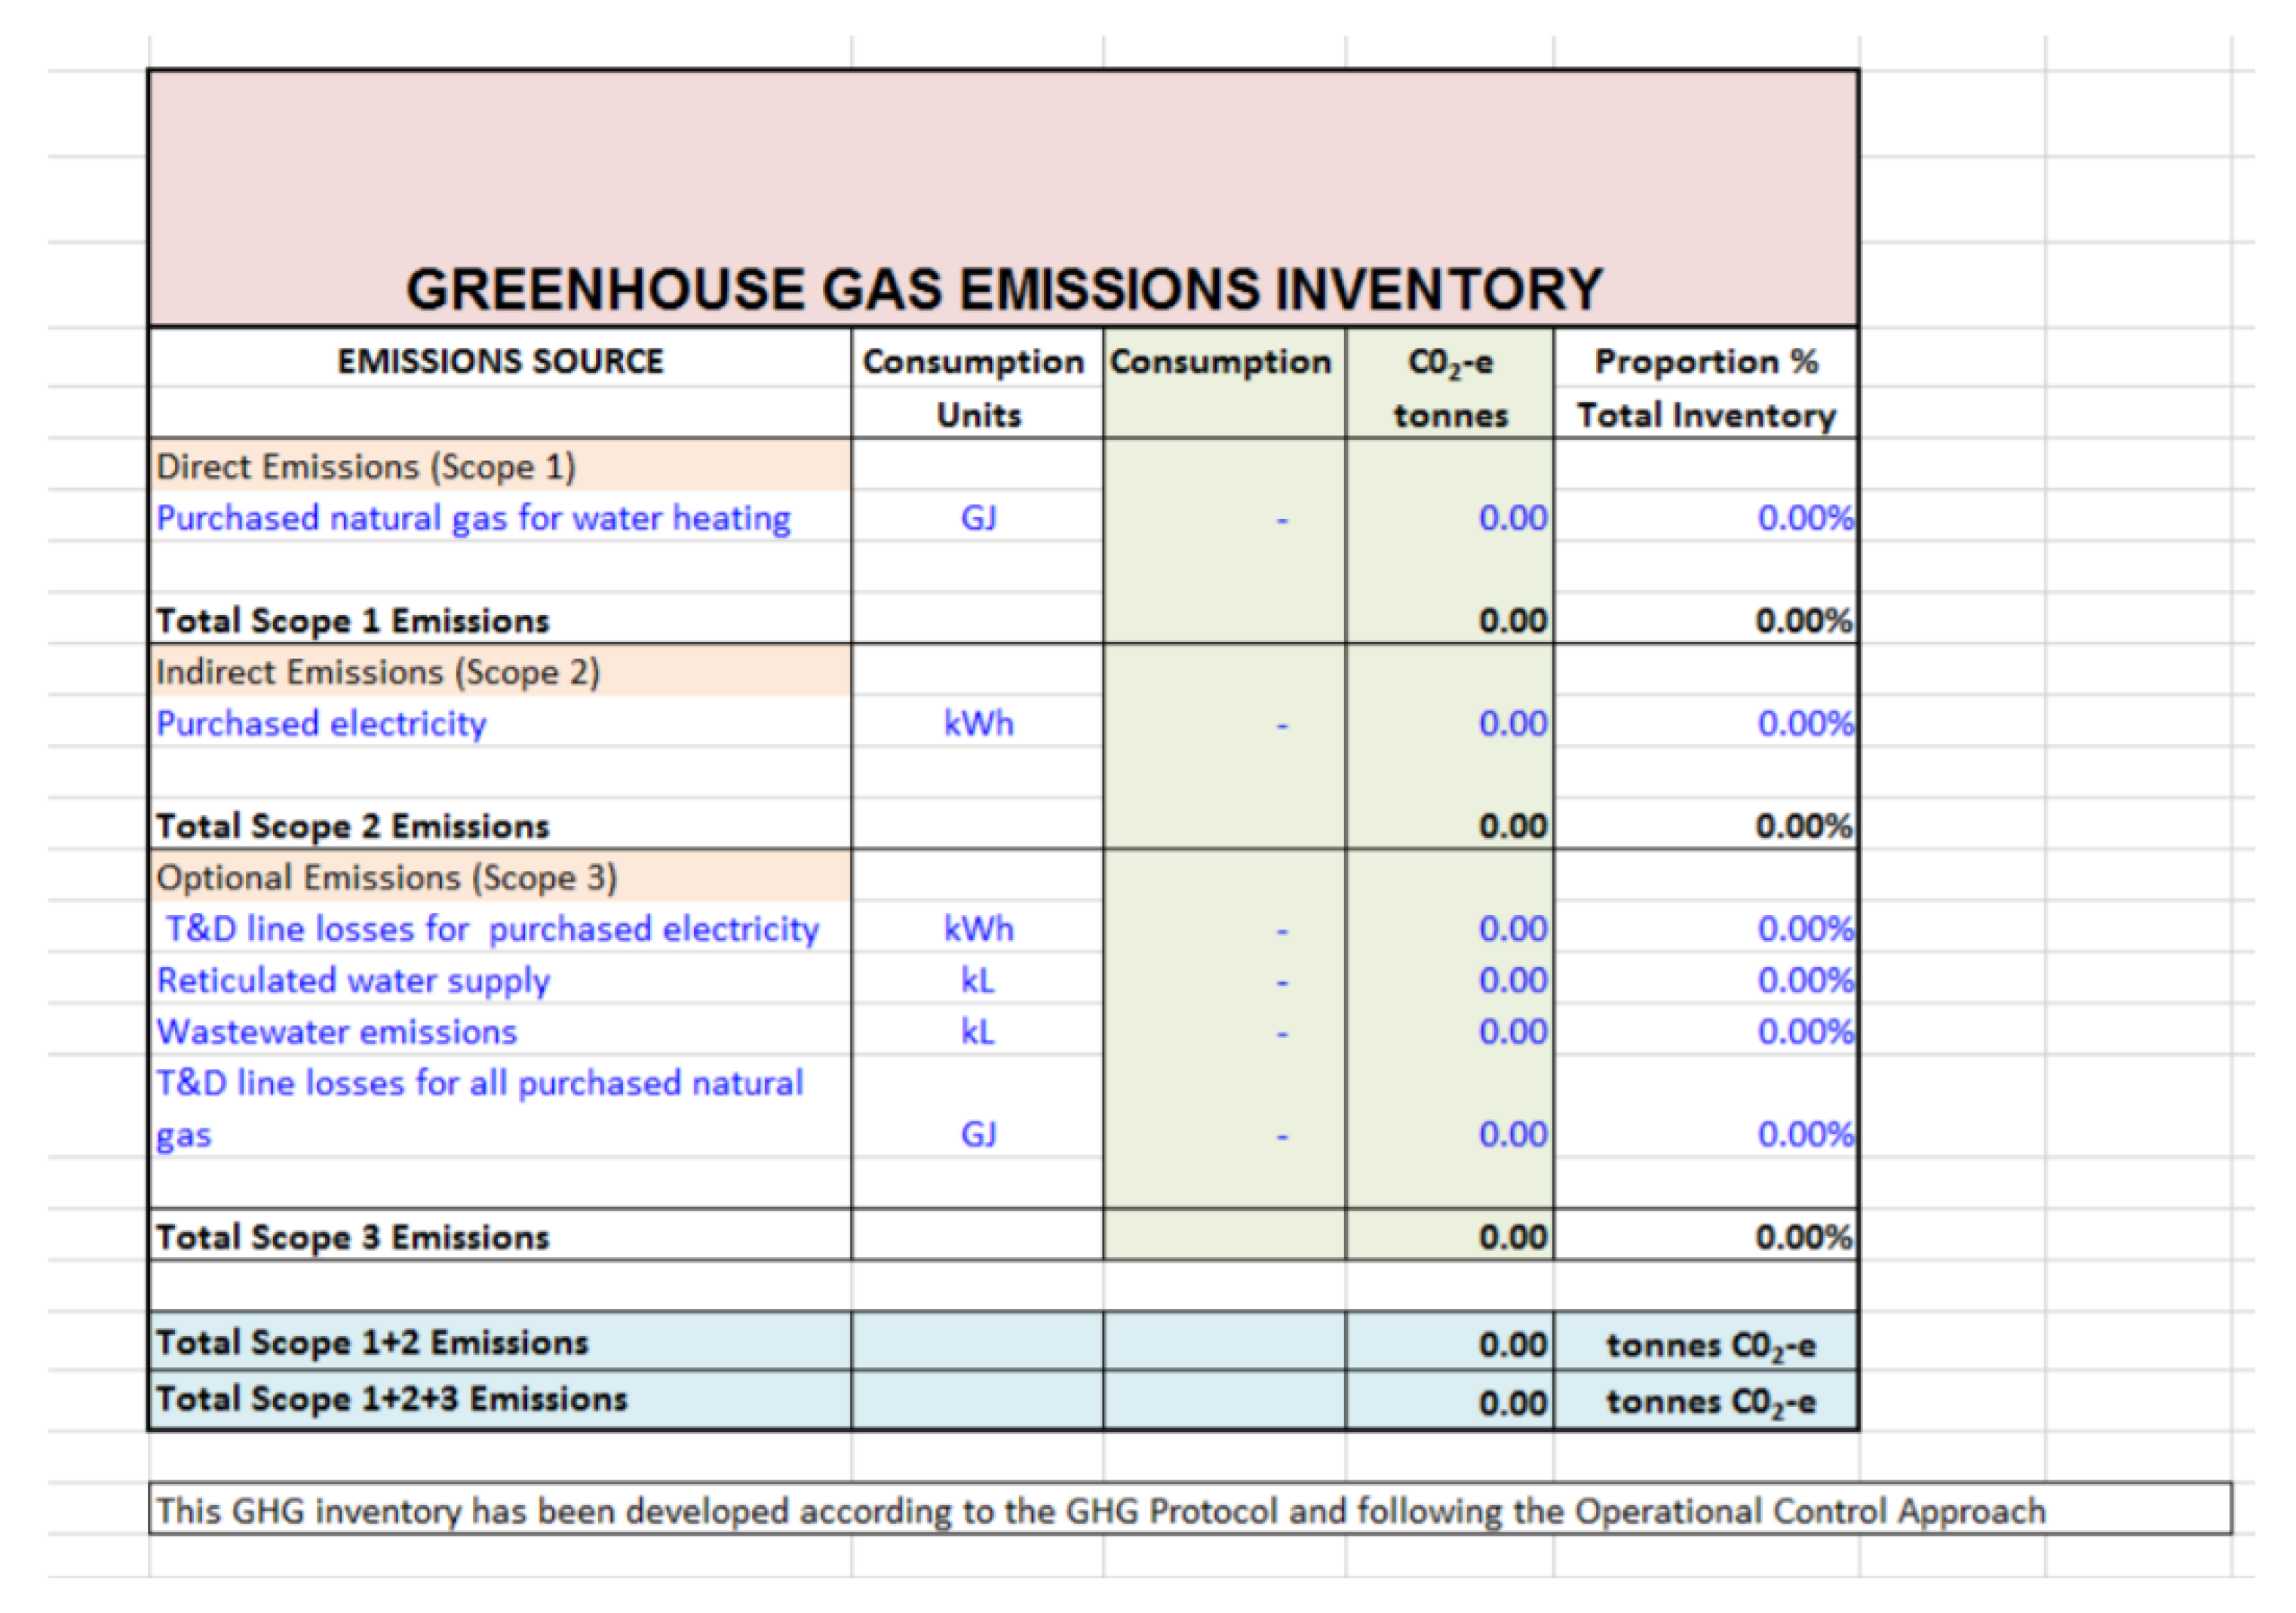
Task: Click the Reticulated water supply cell
Action: pos(353,981)
